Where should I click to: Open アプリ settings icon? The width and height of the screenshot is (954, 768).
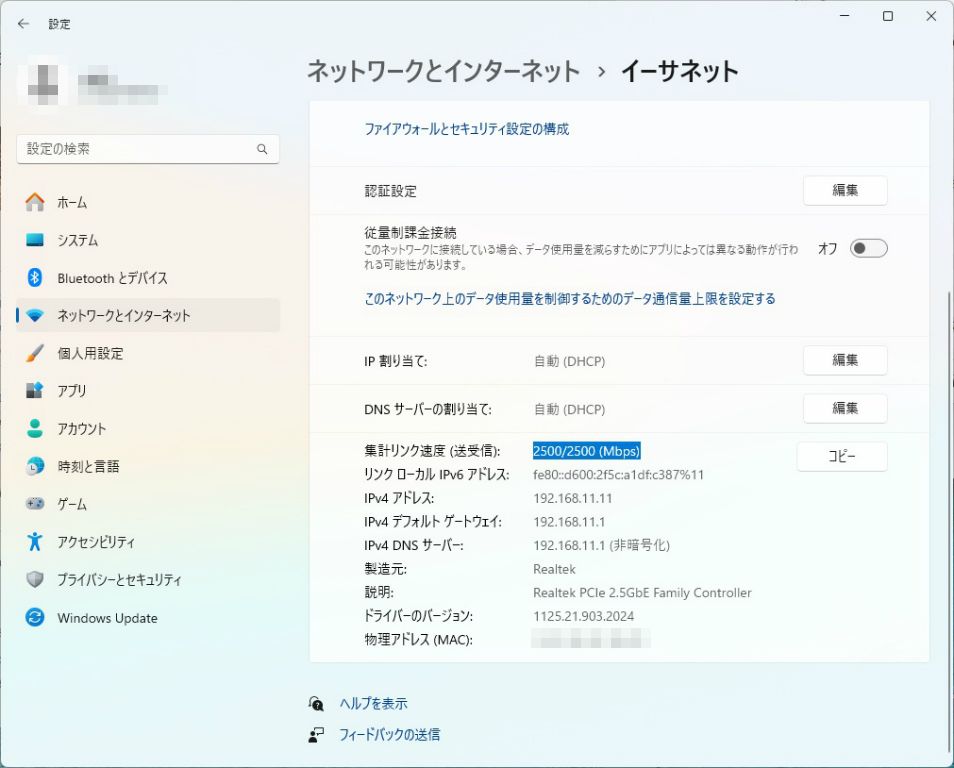tap(35, 391)
